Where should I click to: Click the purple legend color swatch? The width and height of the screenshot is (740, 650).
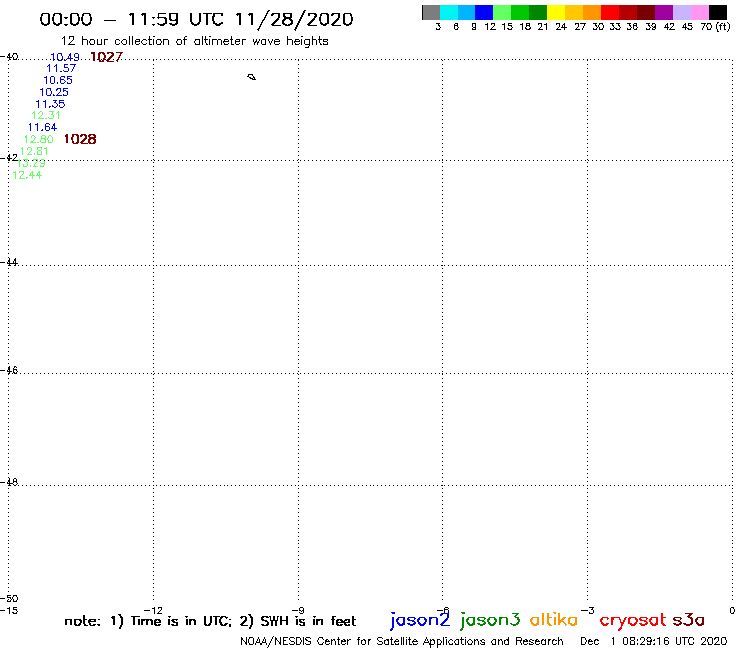tap(664, 12)
